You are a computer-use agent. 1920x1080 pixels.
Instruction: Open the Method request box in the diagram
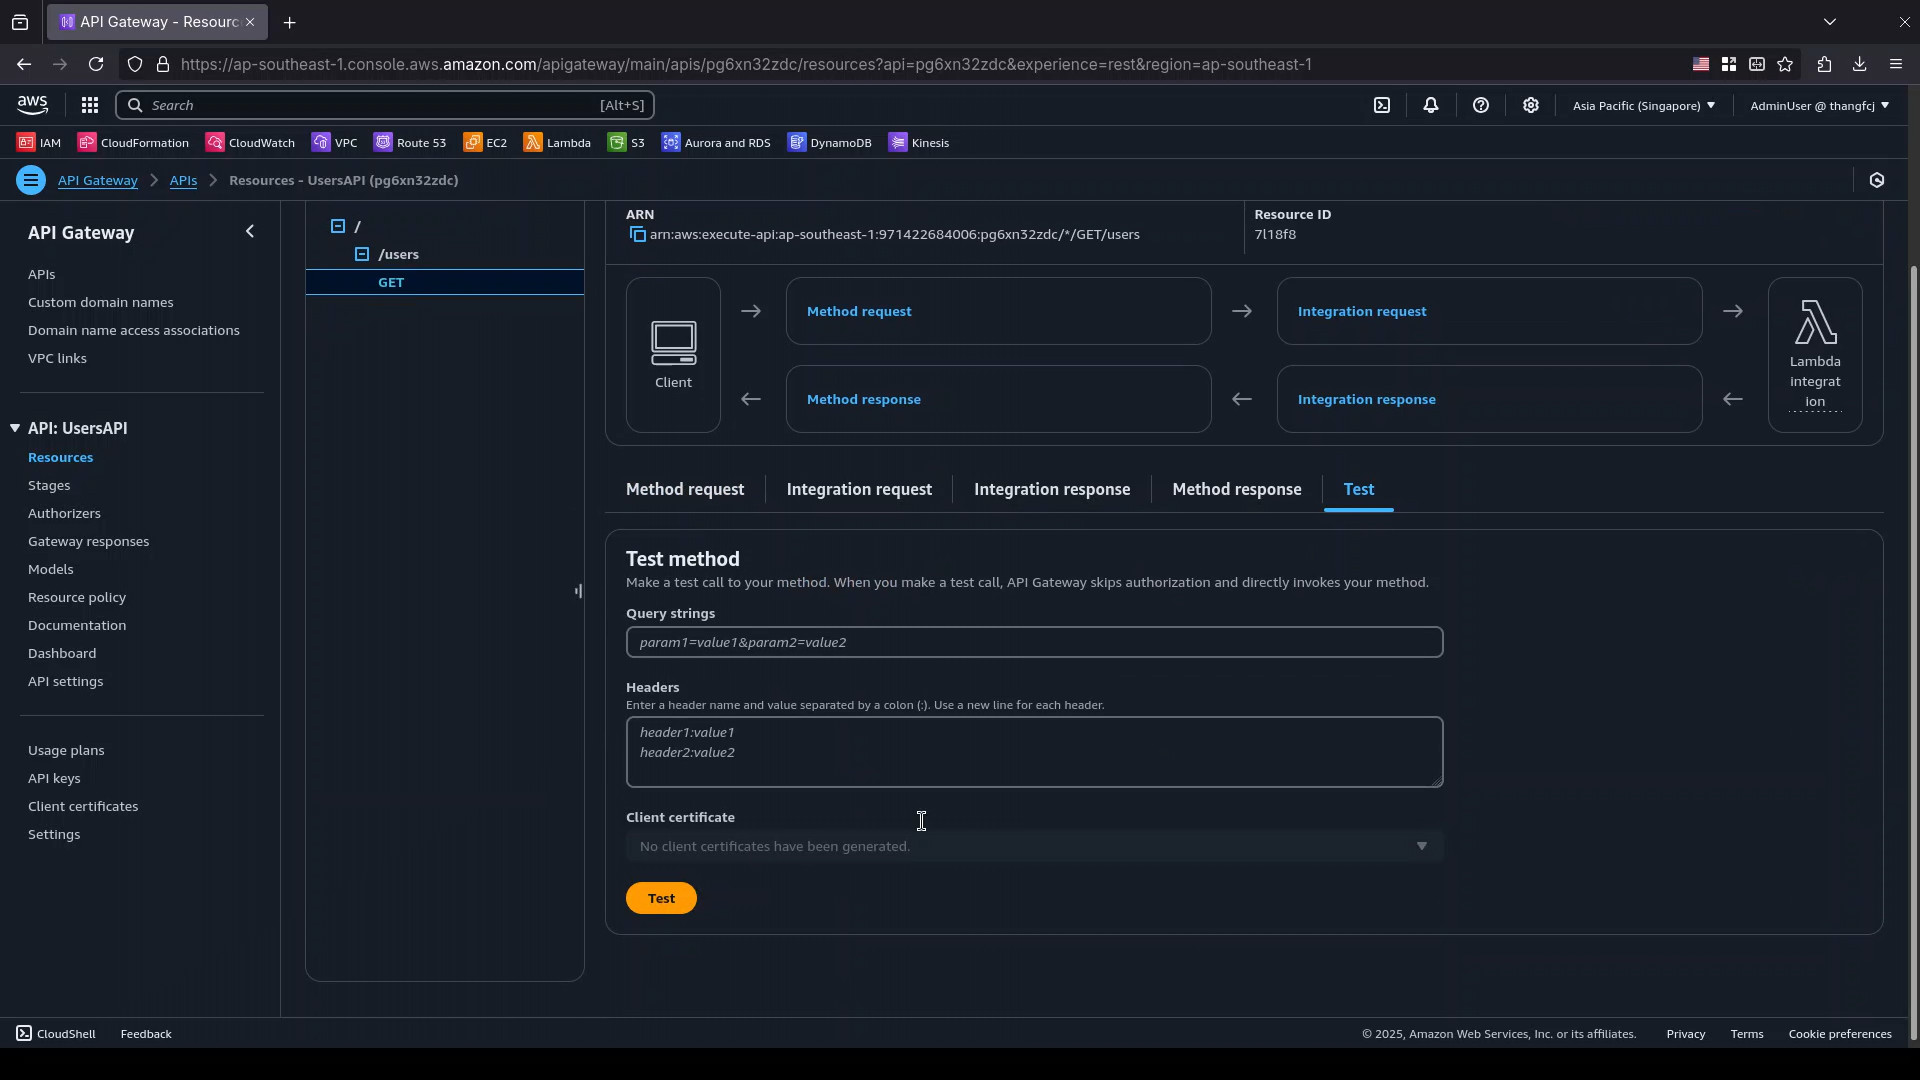[998, 311]
